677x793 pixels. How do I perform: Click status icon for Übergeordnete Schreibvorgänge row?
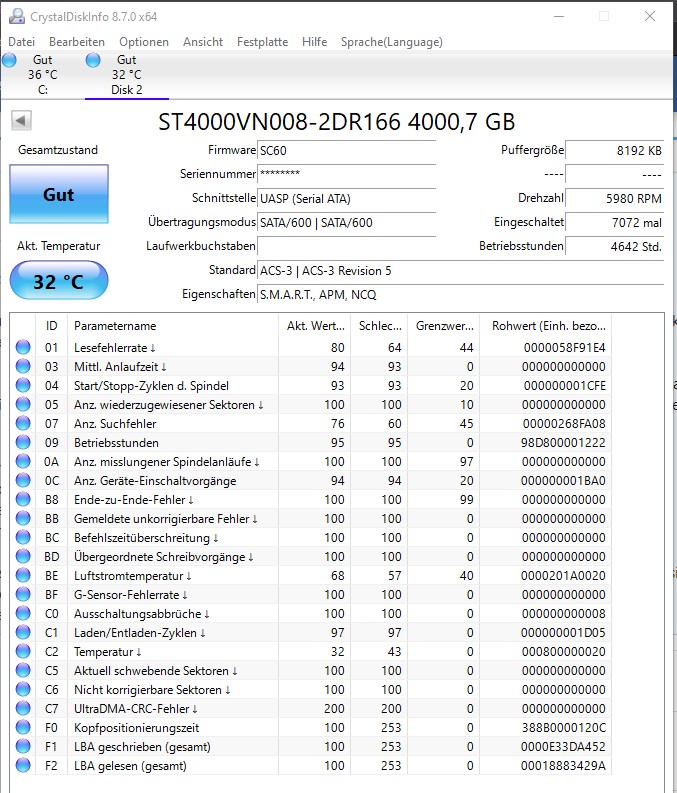23,556
